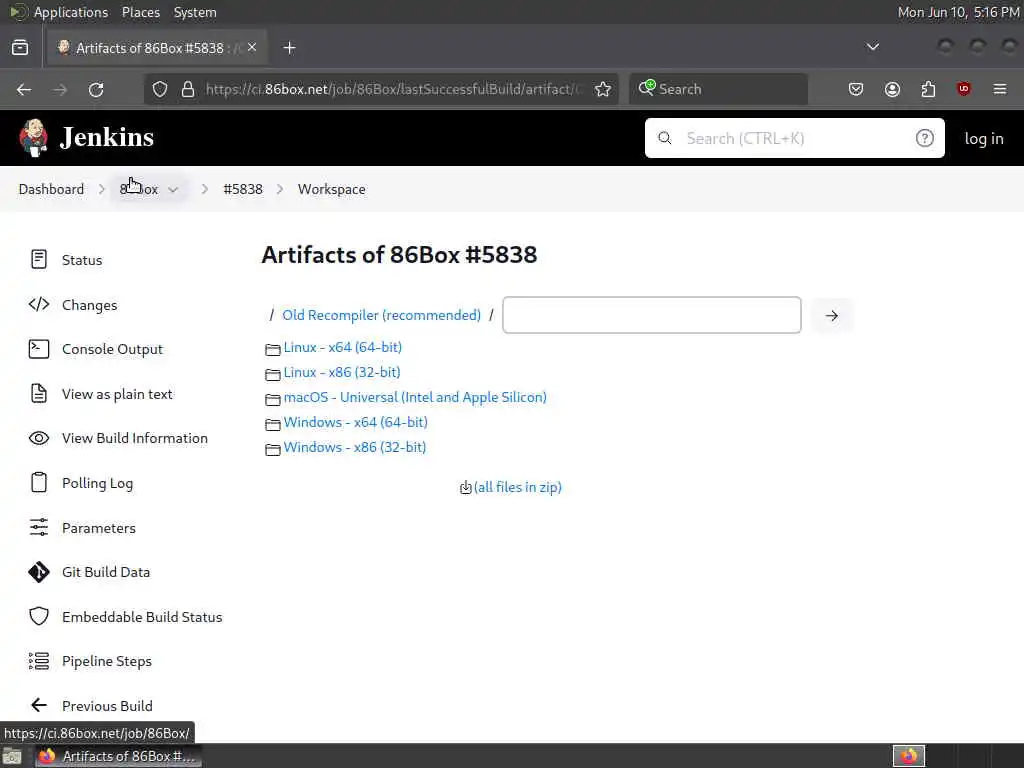Open a new browser tab
The height and width of the screenshot is (768, 1024).
289,48
